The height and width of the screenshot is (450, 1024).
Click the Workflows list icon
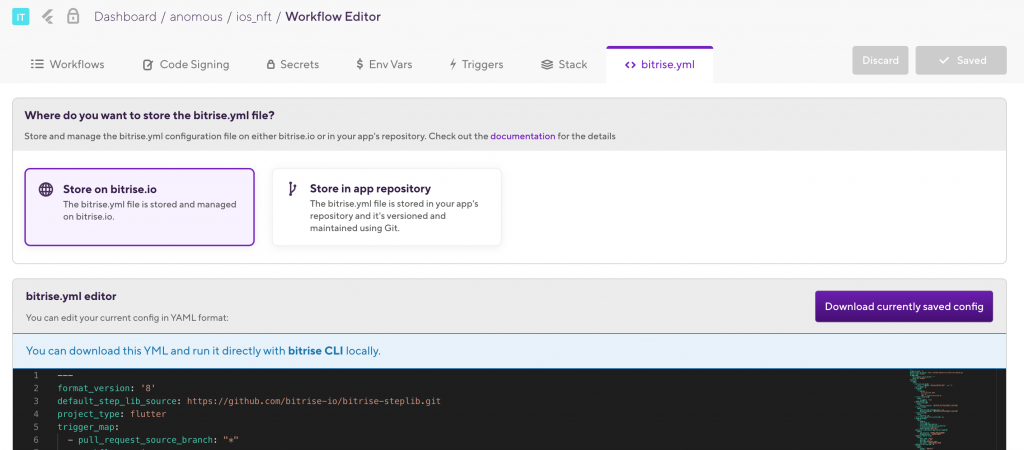pyautogui.click(x=37, y=64)
